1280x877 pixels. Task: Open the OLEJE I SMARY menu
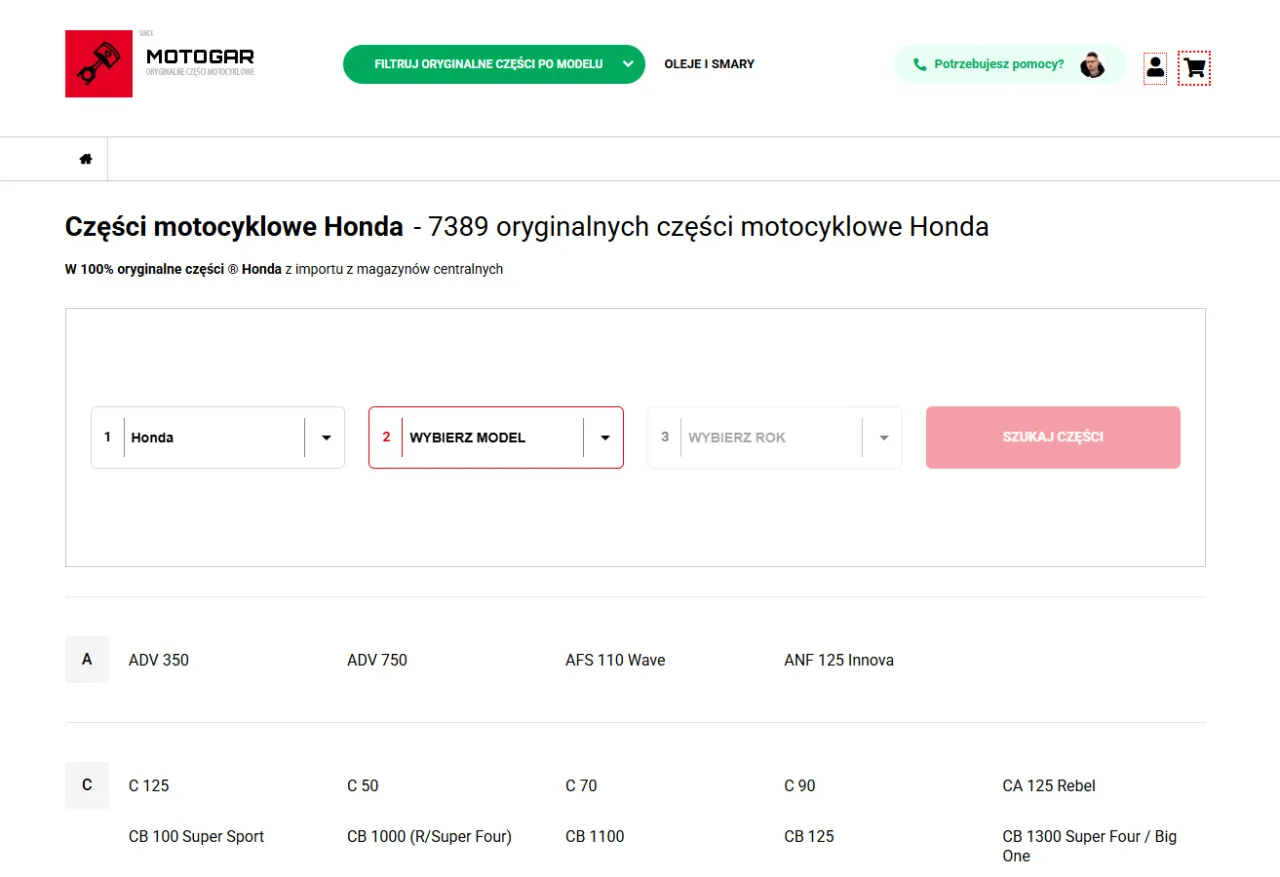[x=709, y=63]
